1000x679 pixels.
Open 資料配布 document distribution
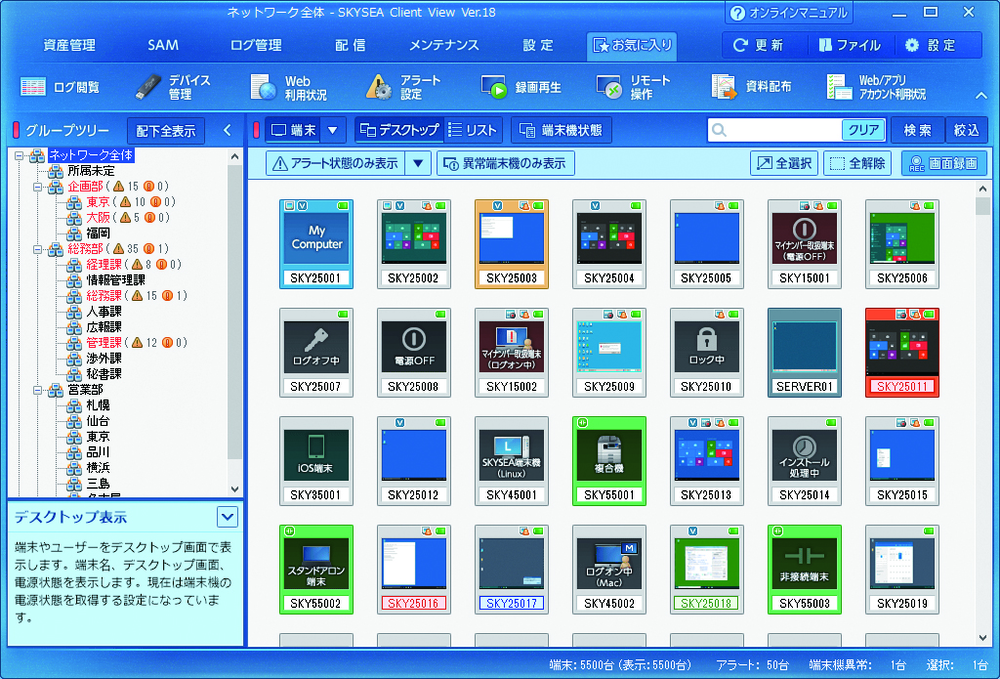(751, 87)
